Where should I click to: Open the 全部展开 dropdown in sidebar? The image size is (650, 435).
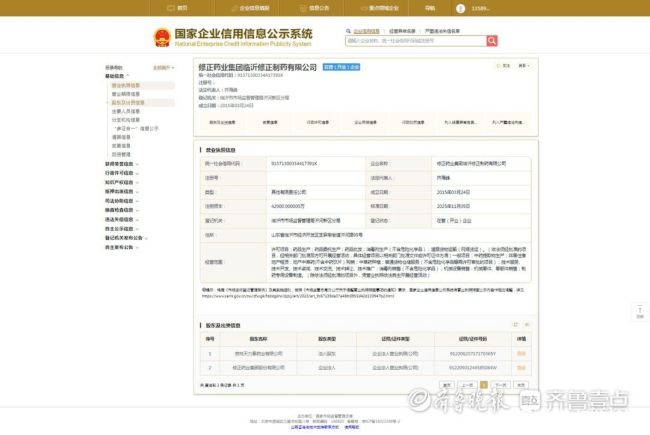pyautogui.click(x=164, y=68)
